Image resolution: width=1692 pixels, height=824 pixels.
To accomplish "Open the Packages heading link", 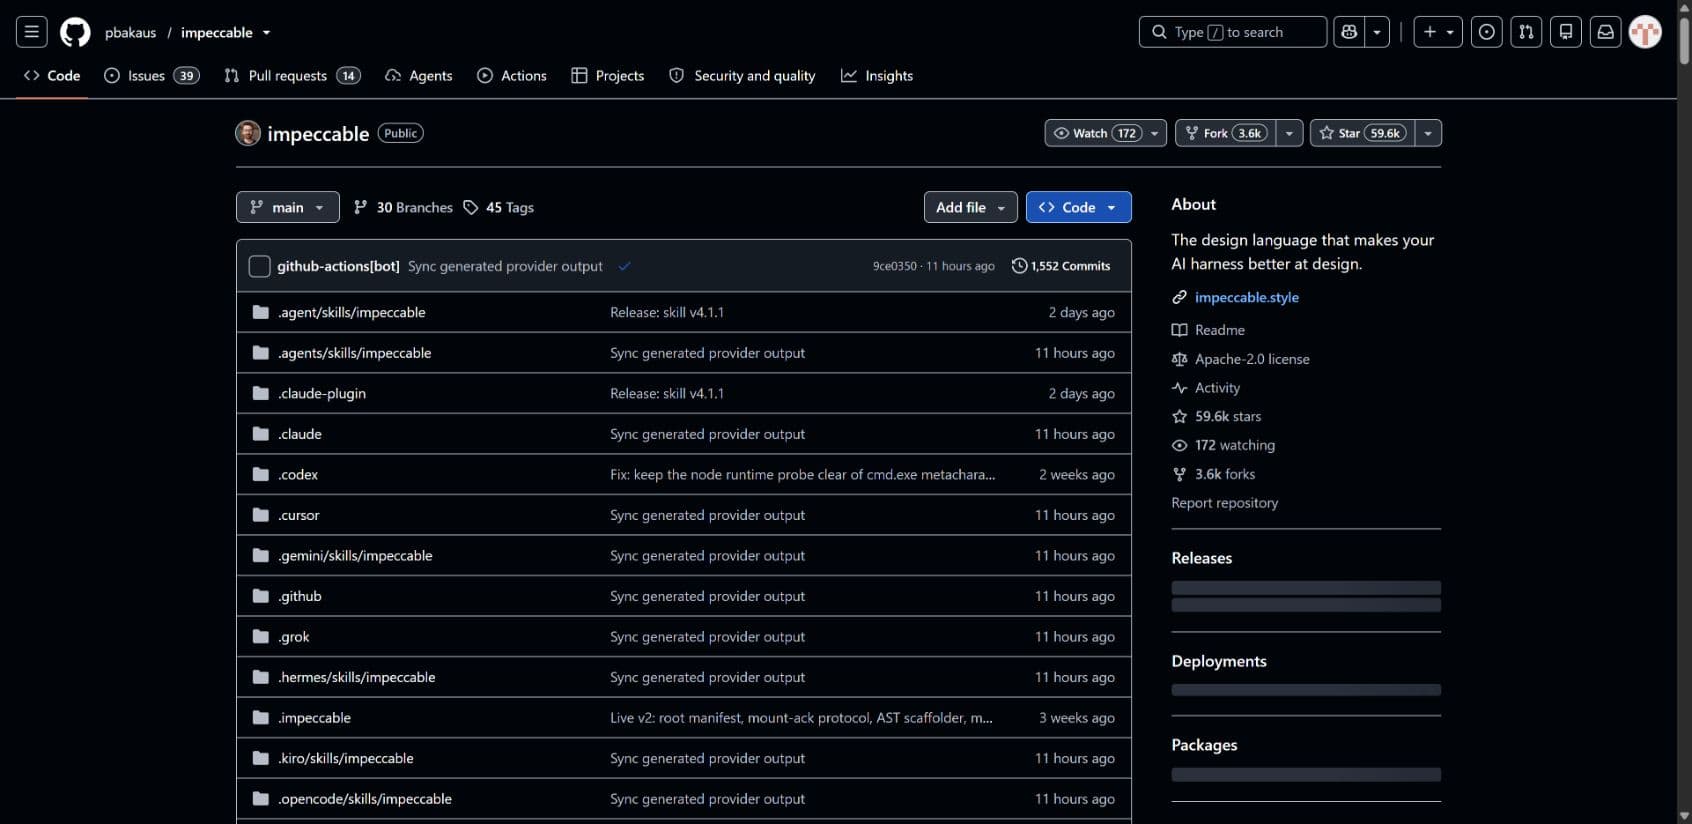I will coord(1205,745).
